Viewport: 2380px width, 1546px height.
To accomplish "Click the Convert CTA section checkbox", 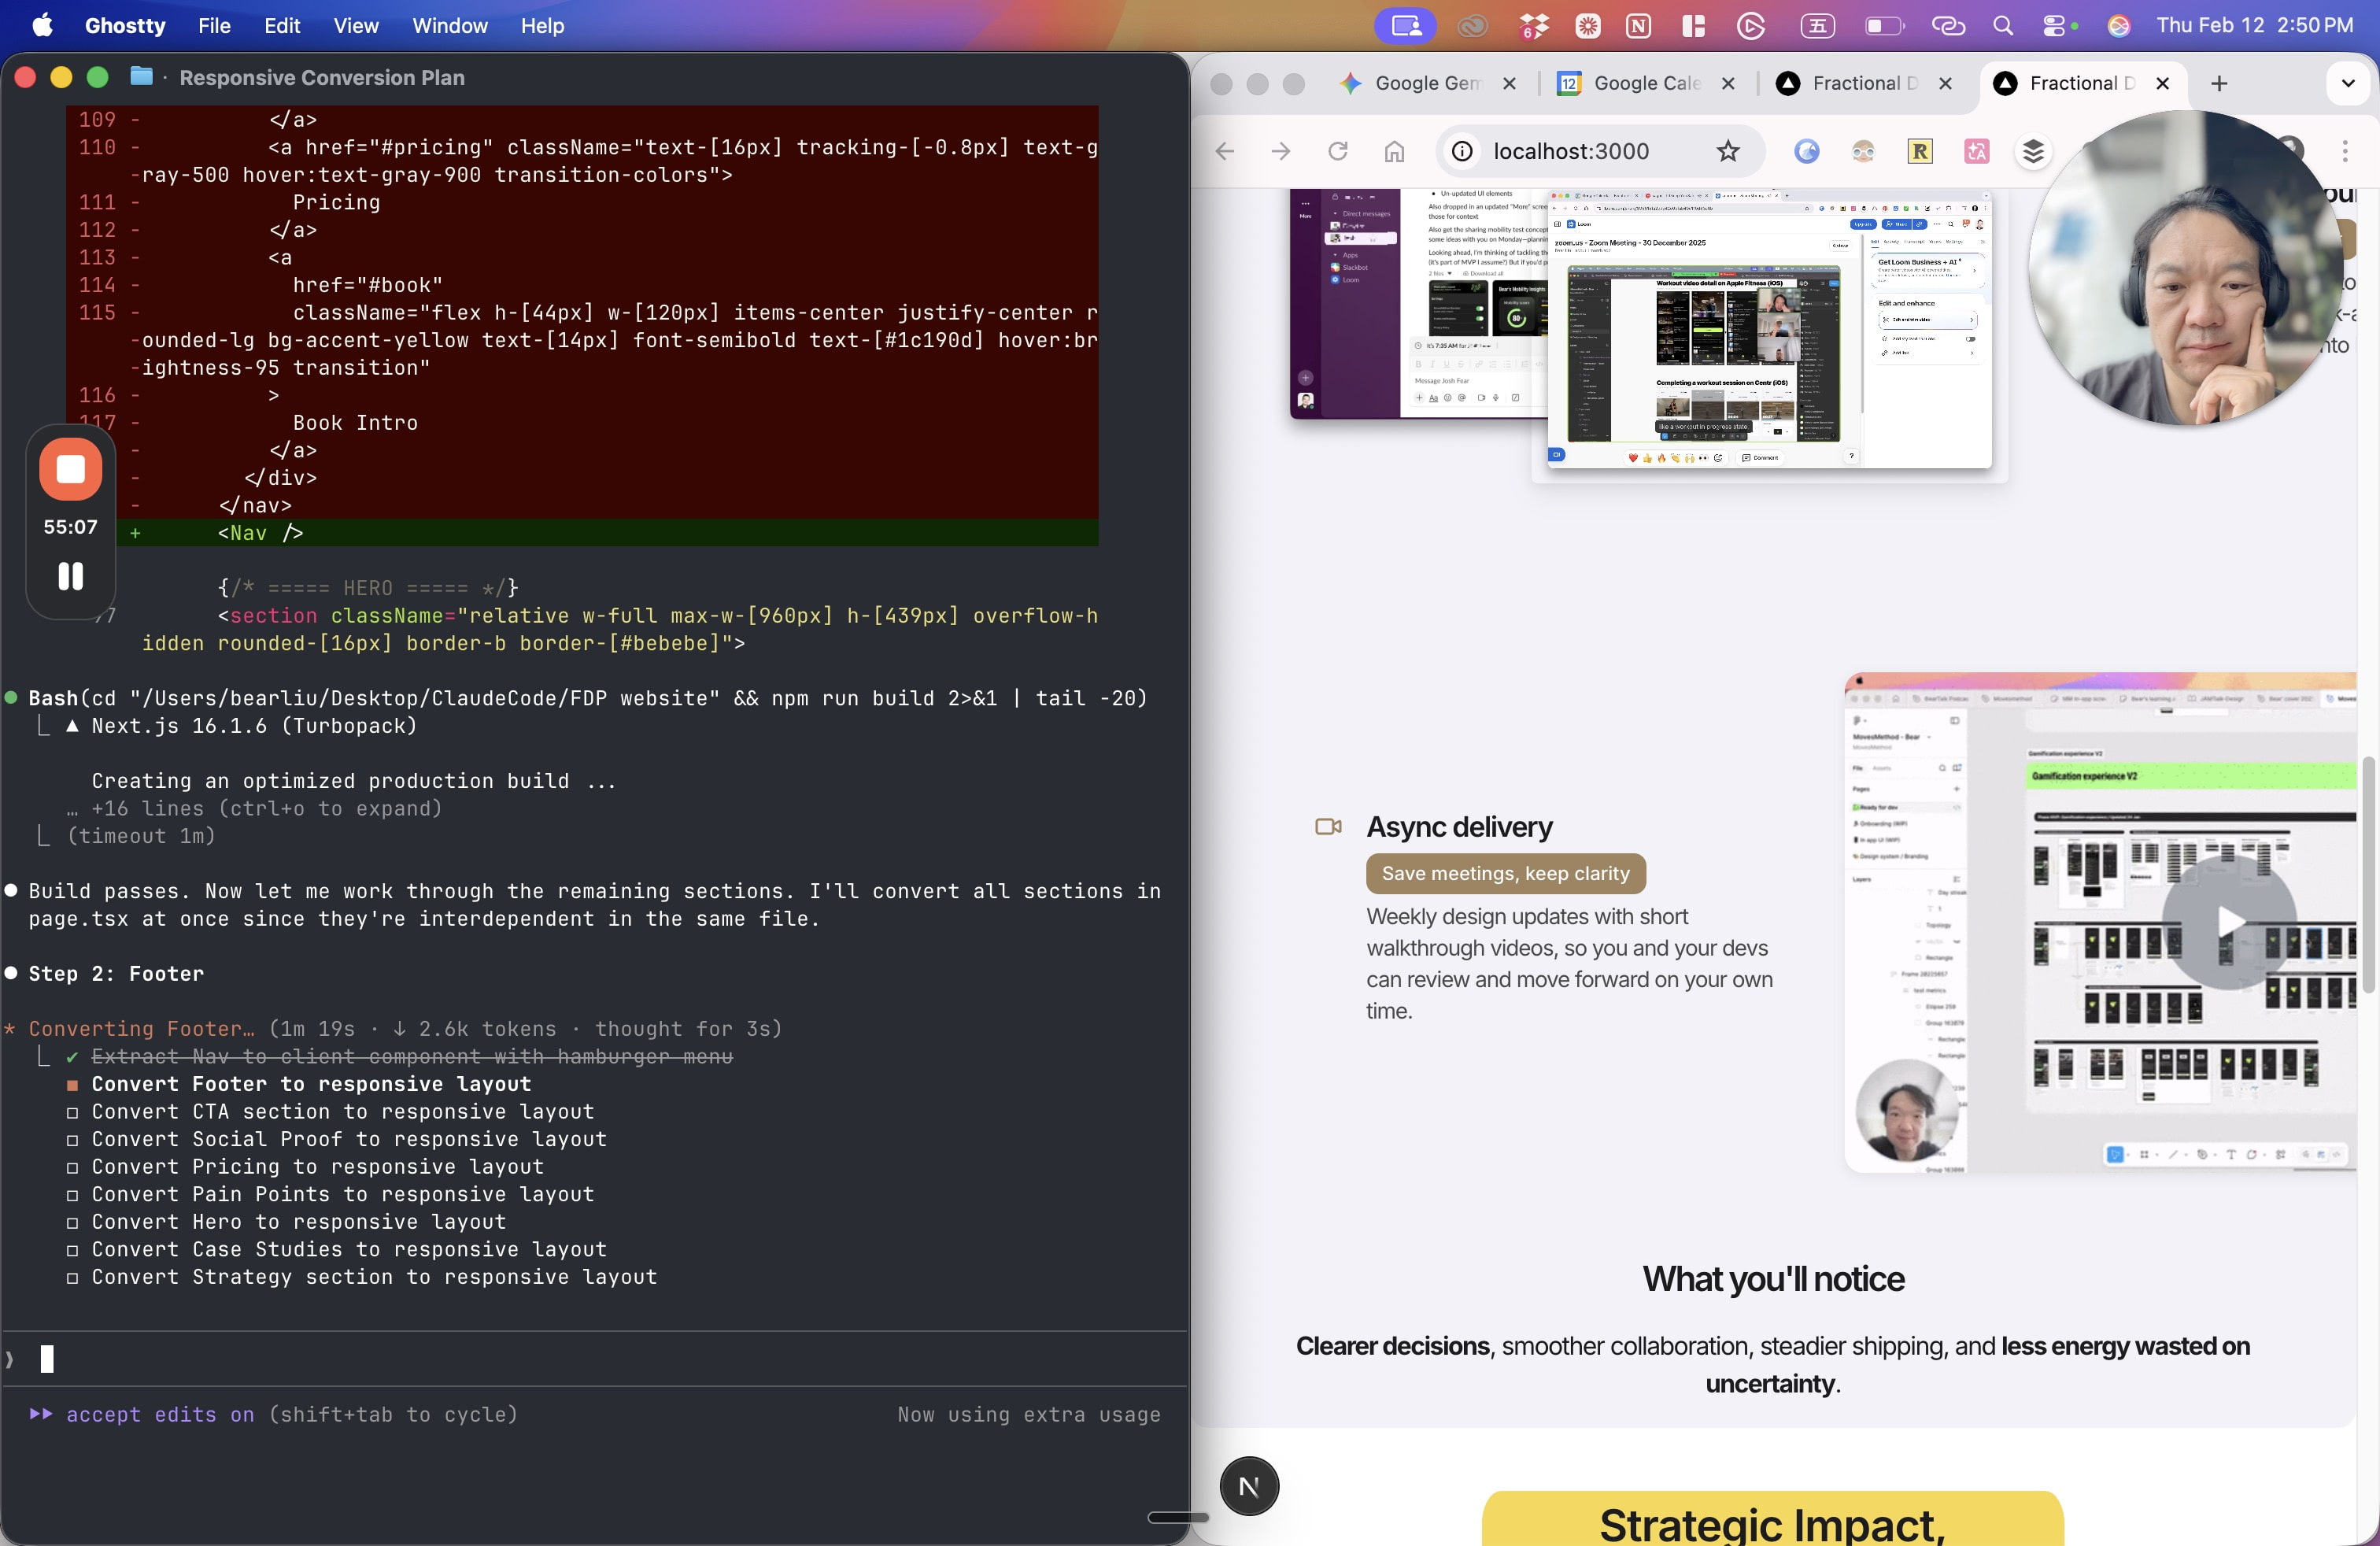I will coord(72,1112).
